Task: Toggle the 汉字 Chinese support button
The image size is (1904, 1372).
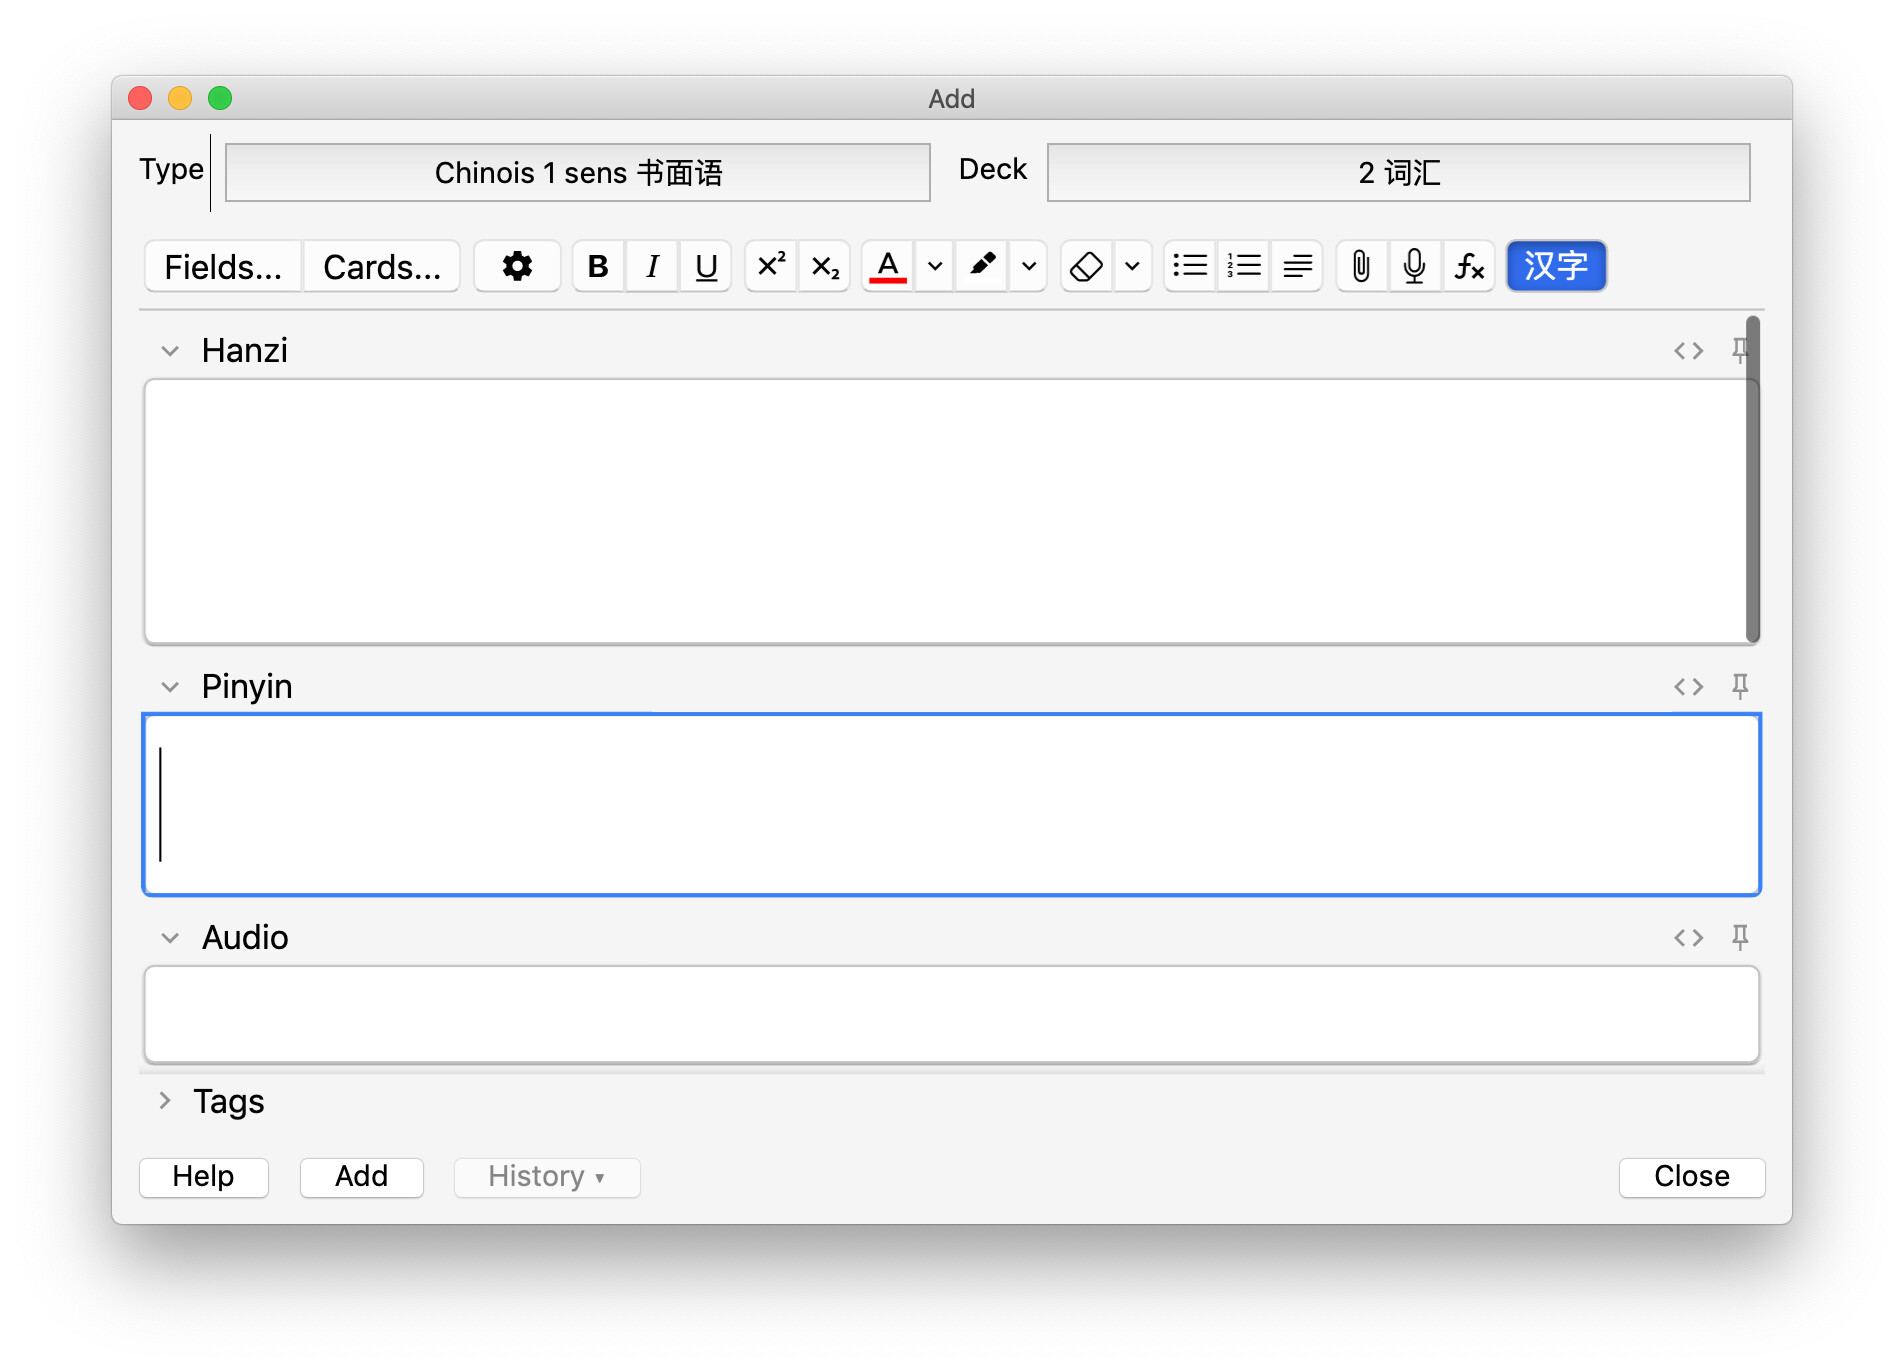Action: point(1555,266)
